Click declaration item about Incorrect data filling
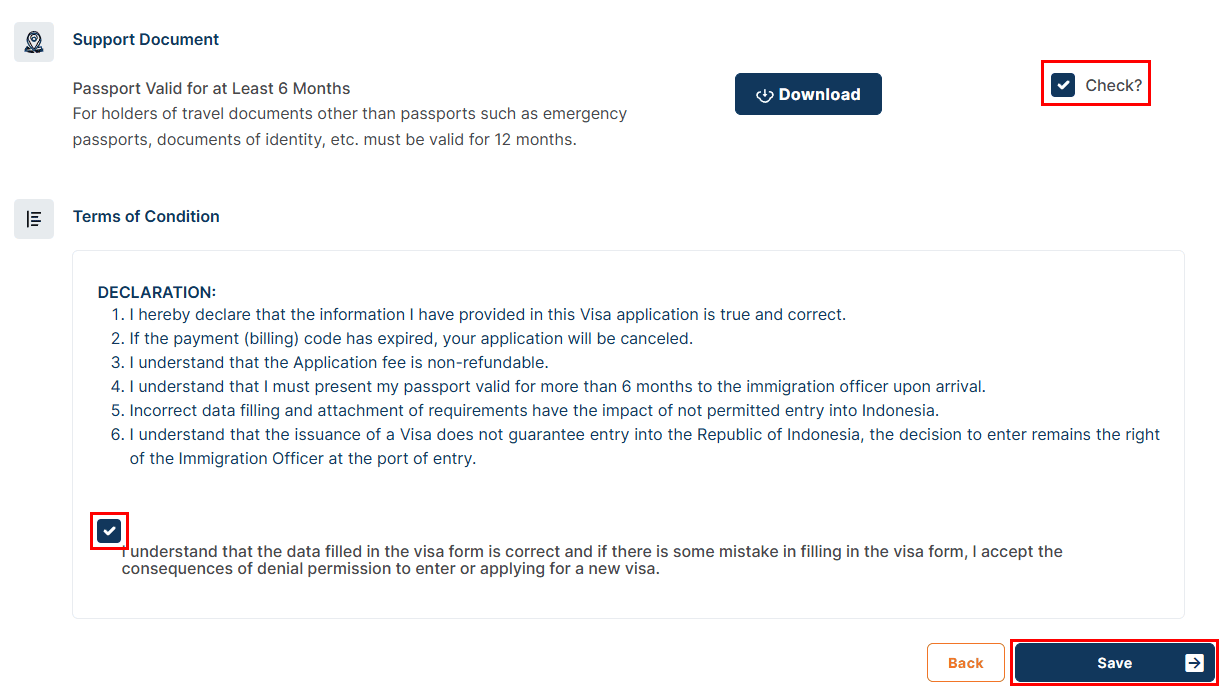Image resolution: width=1229 pixels, height=693 pixels. [533, 410]
